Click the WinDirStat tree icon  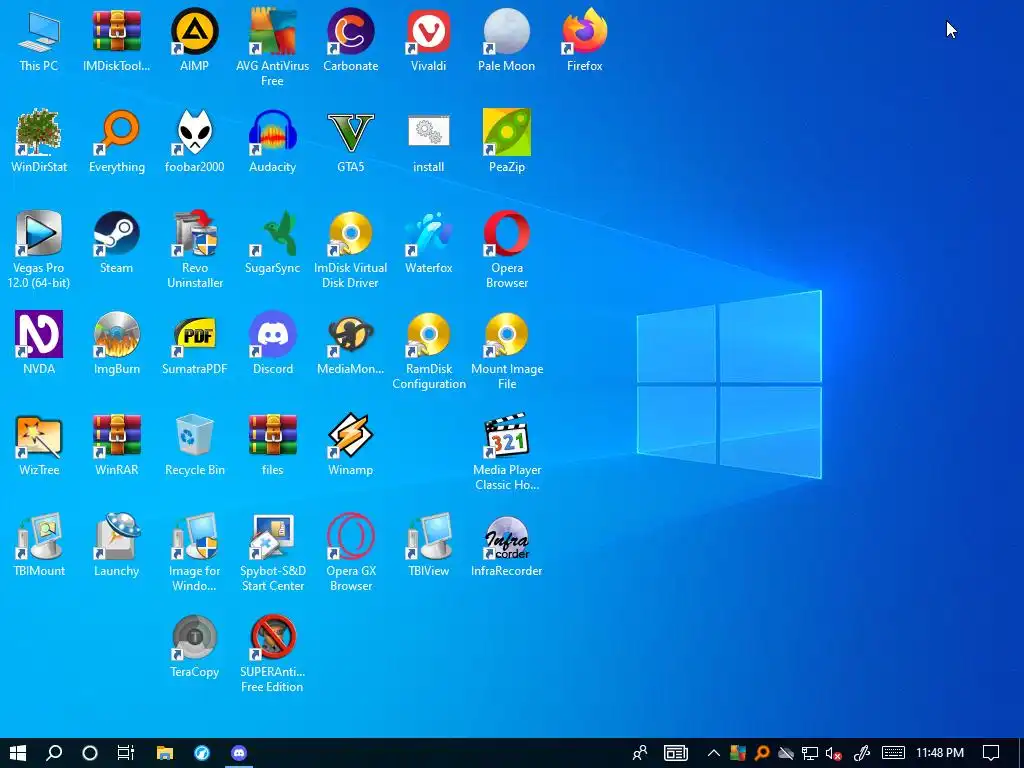[x=39, y=142]
